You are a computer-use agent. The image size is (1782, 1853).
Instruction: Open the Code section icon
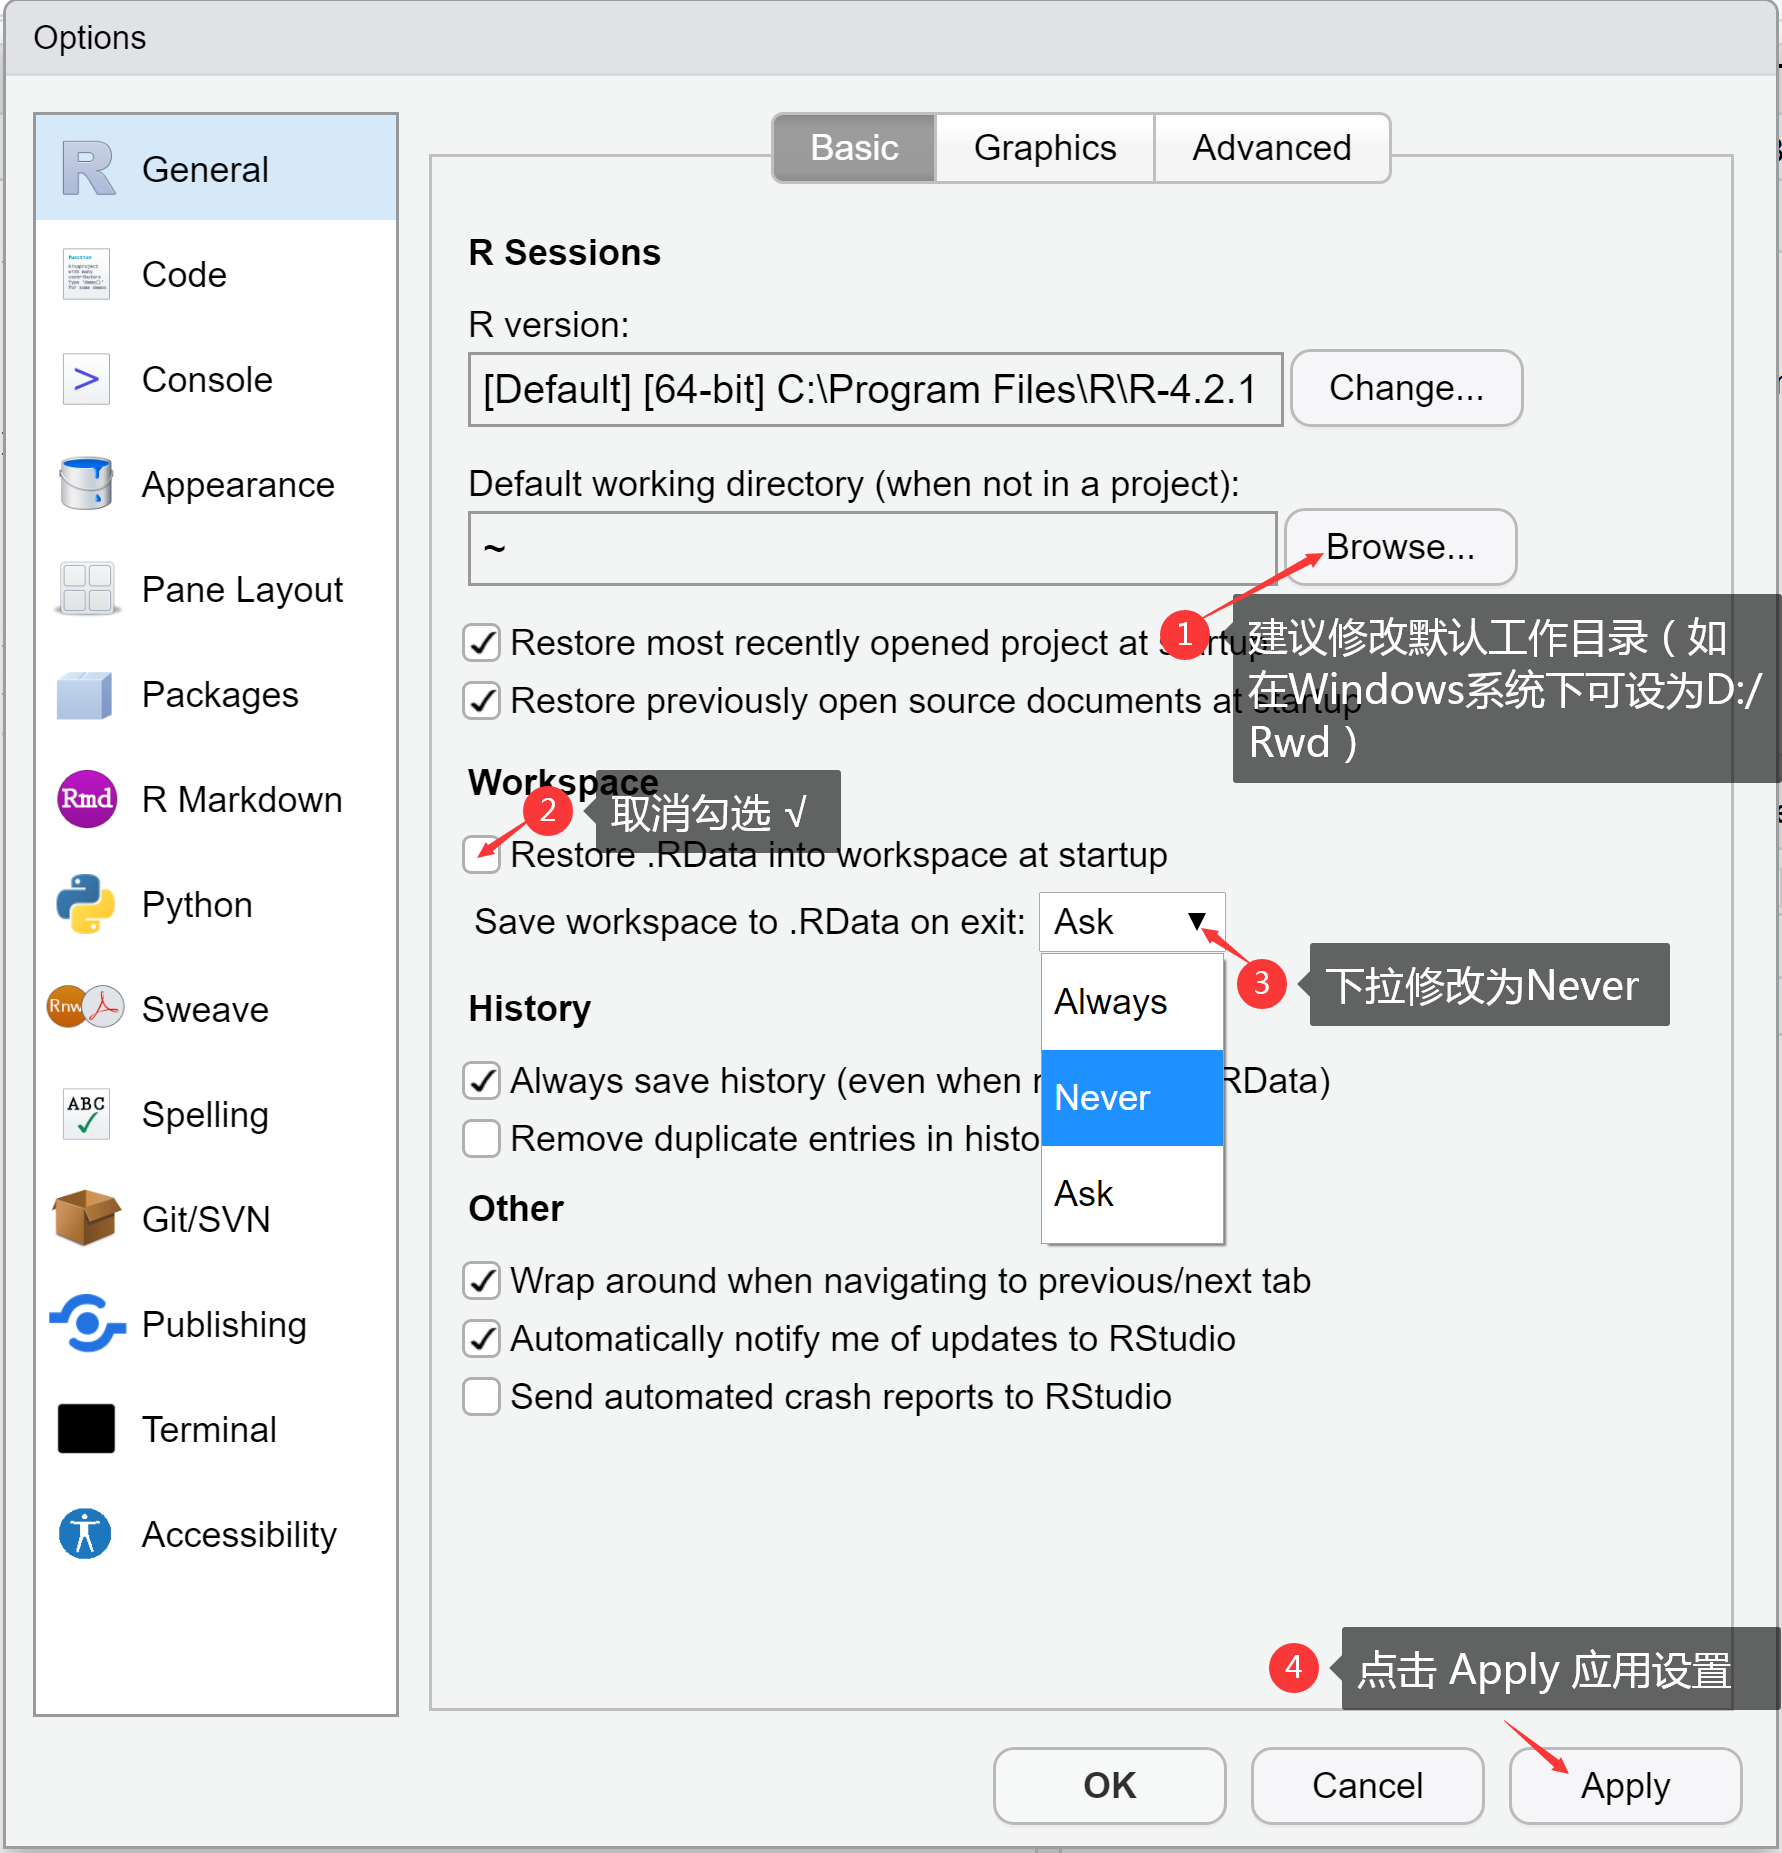[x=86, y=275]
